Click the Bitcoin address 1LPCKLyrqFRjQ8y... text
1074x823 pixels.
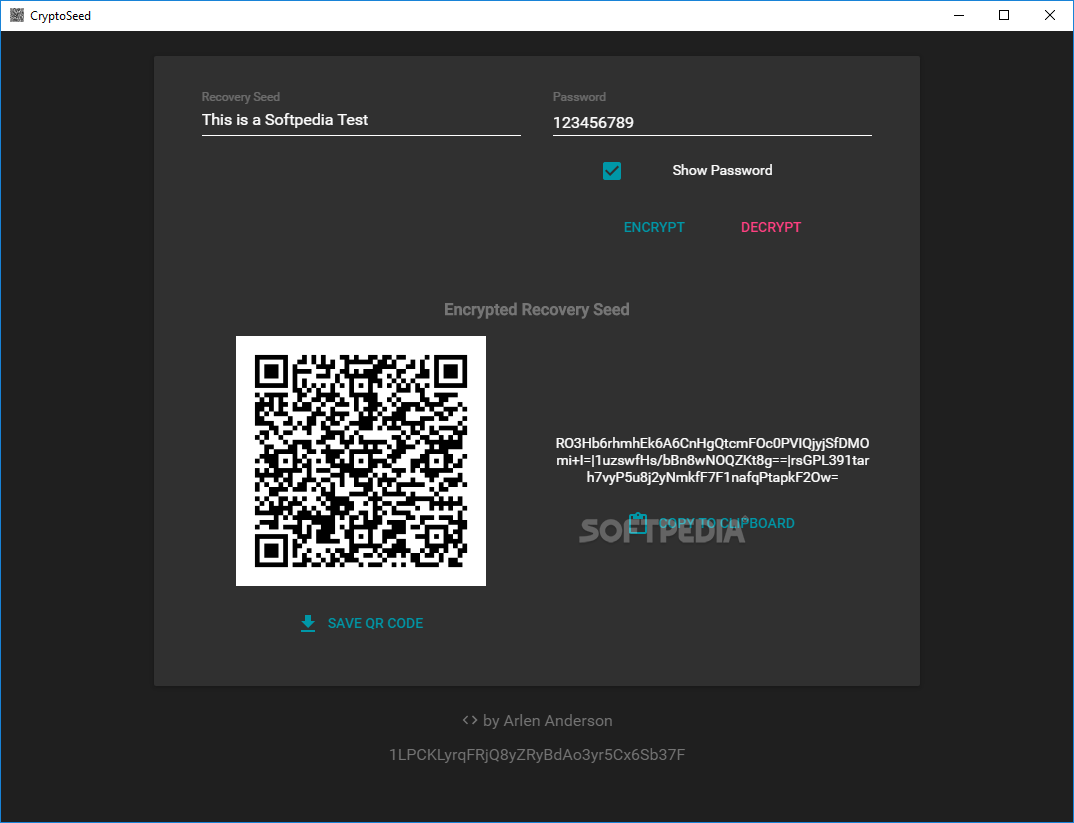pyautogui.click(x=537, y=755)
